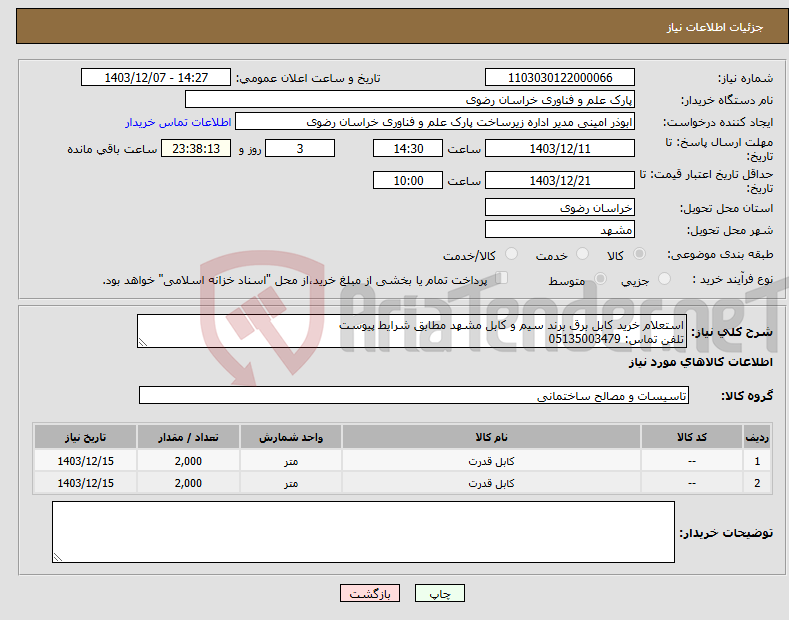Click the deadline time field 14:30
Image resolution: width=789 pixels, height=620 pixels.
coord(408,148)
